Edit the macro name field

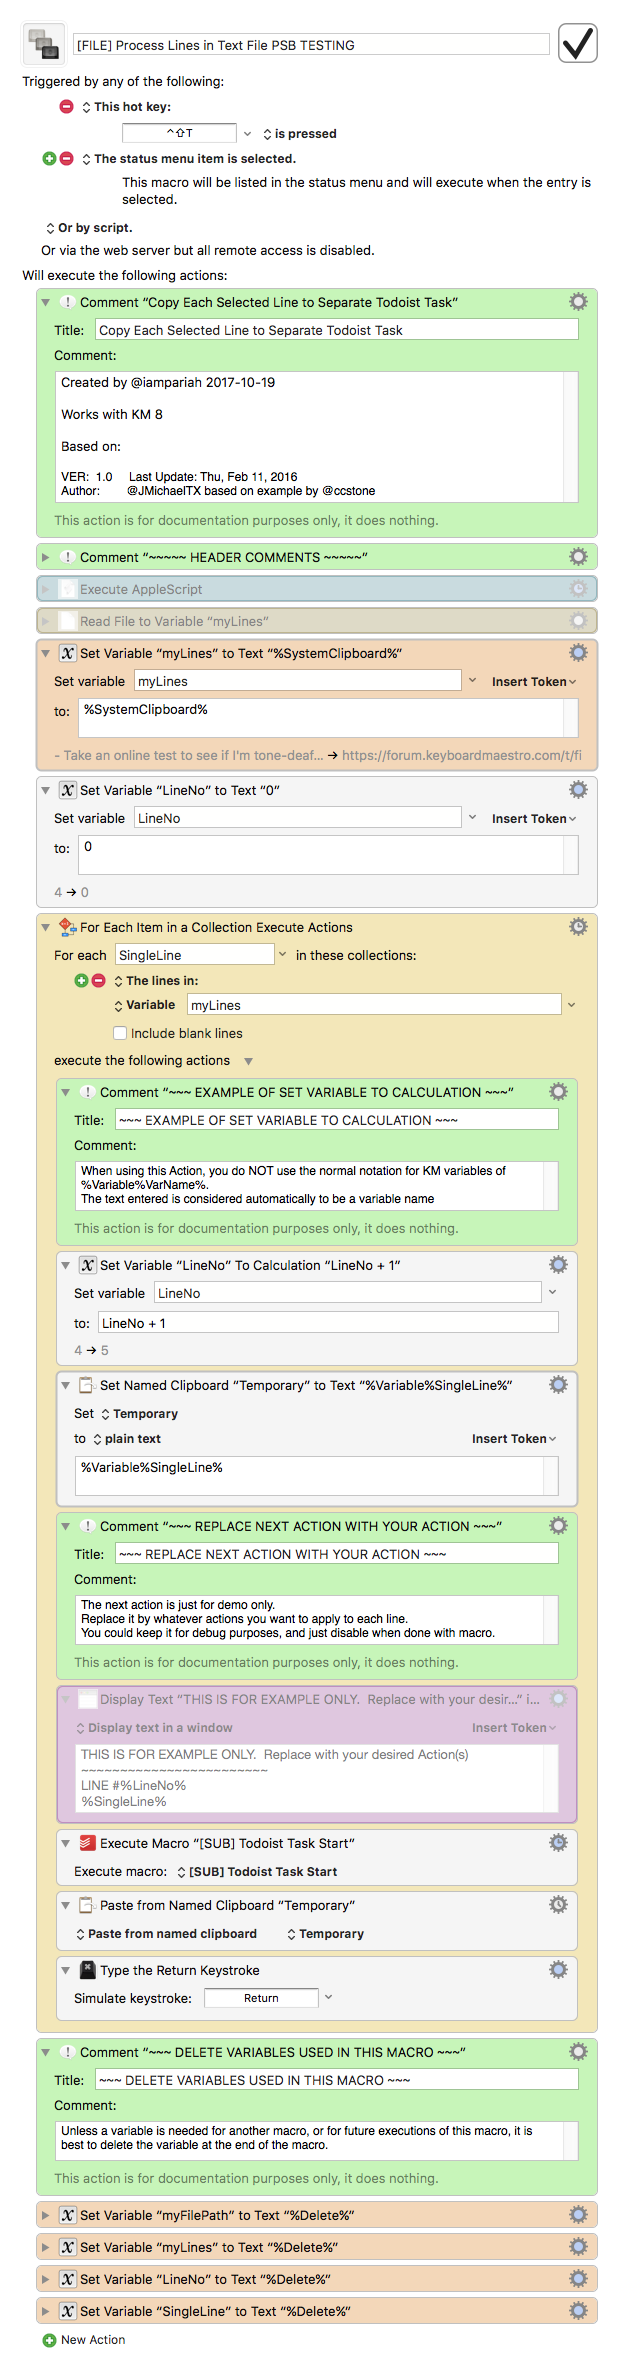[x=311, y=45]
